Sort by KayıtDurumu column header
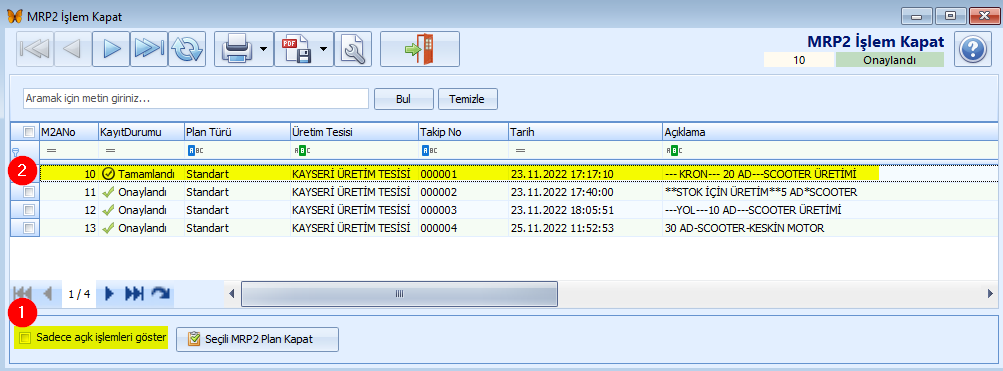The width and height of the screenshot is (1003, 371). click(141, 132)
